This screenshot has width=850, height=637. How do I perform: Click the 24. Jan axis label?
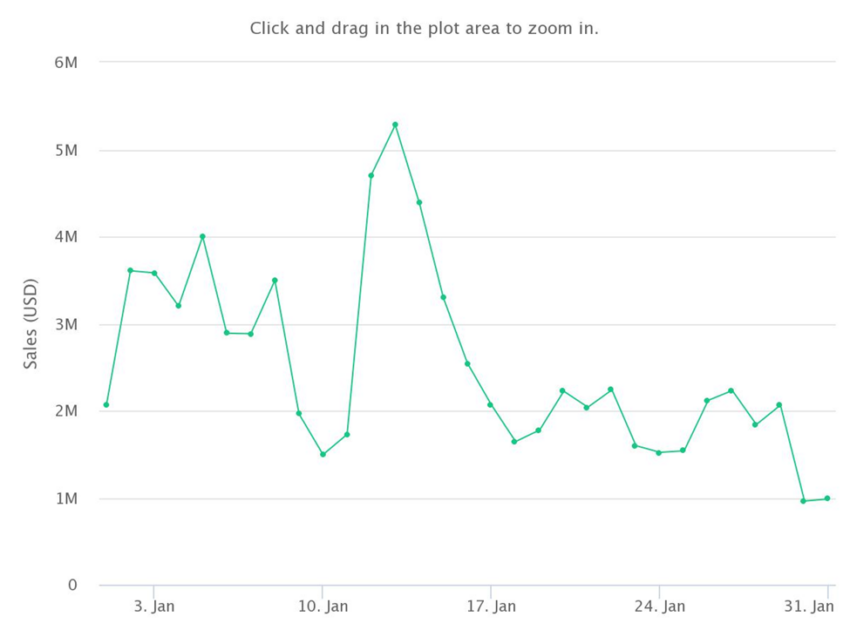660,606
